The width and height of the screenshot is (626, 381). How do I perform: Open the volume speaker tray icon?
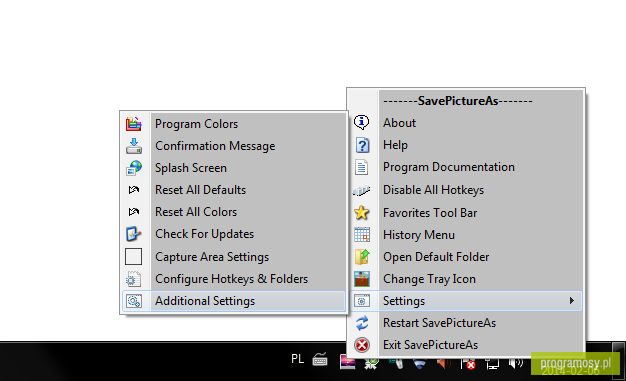click(515, 363)
